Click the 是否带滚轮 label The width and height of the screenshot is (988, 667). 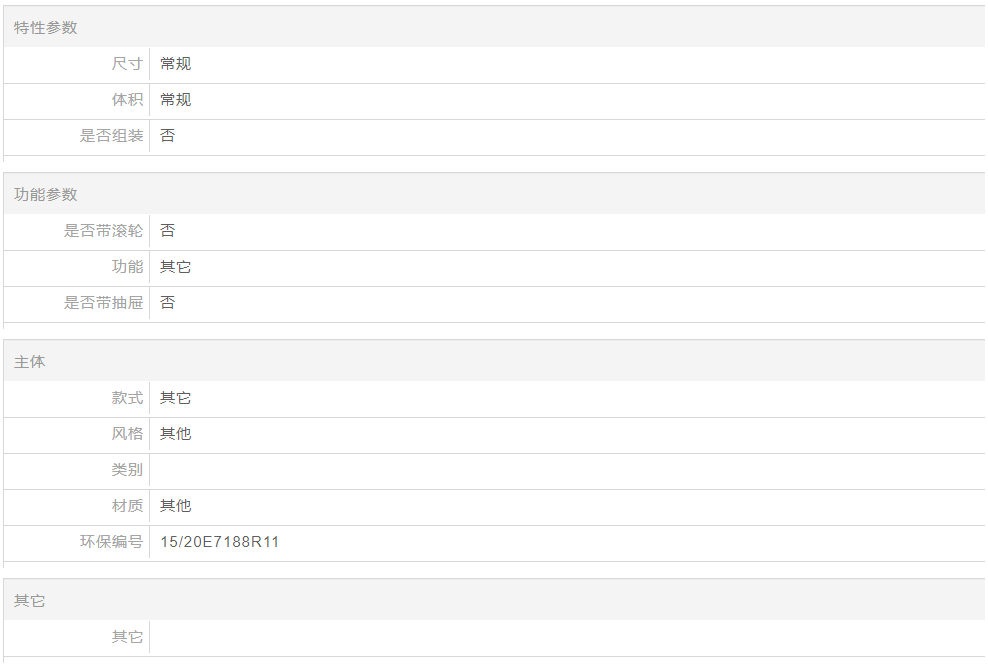(x=103, y=231)
